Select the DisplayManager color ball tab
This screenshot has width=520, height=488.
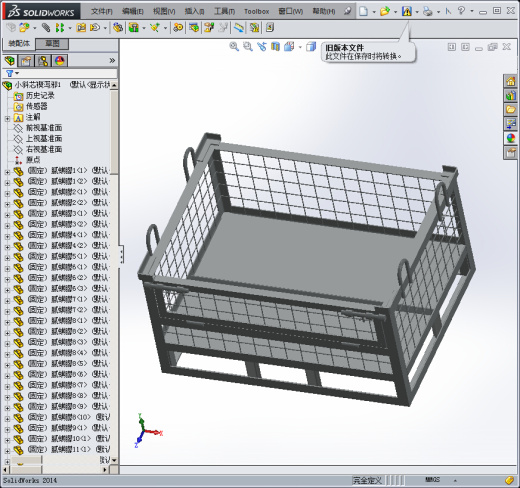(x=60, y=61)
